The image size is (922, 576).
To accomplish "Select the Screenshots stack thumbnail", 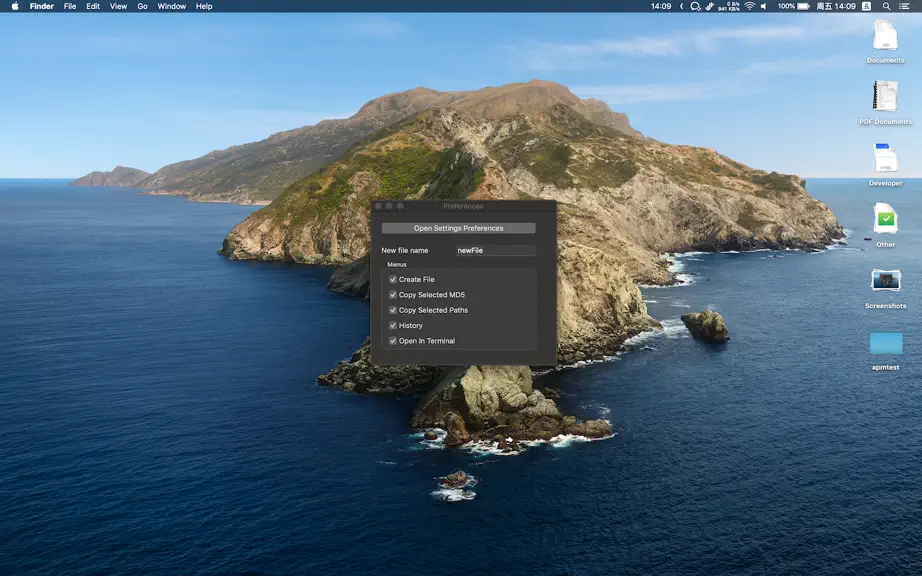I will 886,280.
